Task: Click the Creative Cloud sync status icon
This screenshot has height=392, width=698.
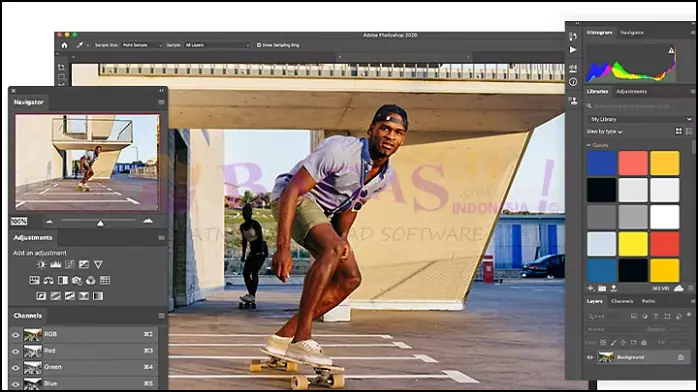Action: (678, 288)
